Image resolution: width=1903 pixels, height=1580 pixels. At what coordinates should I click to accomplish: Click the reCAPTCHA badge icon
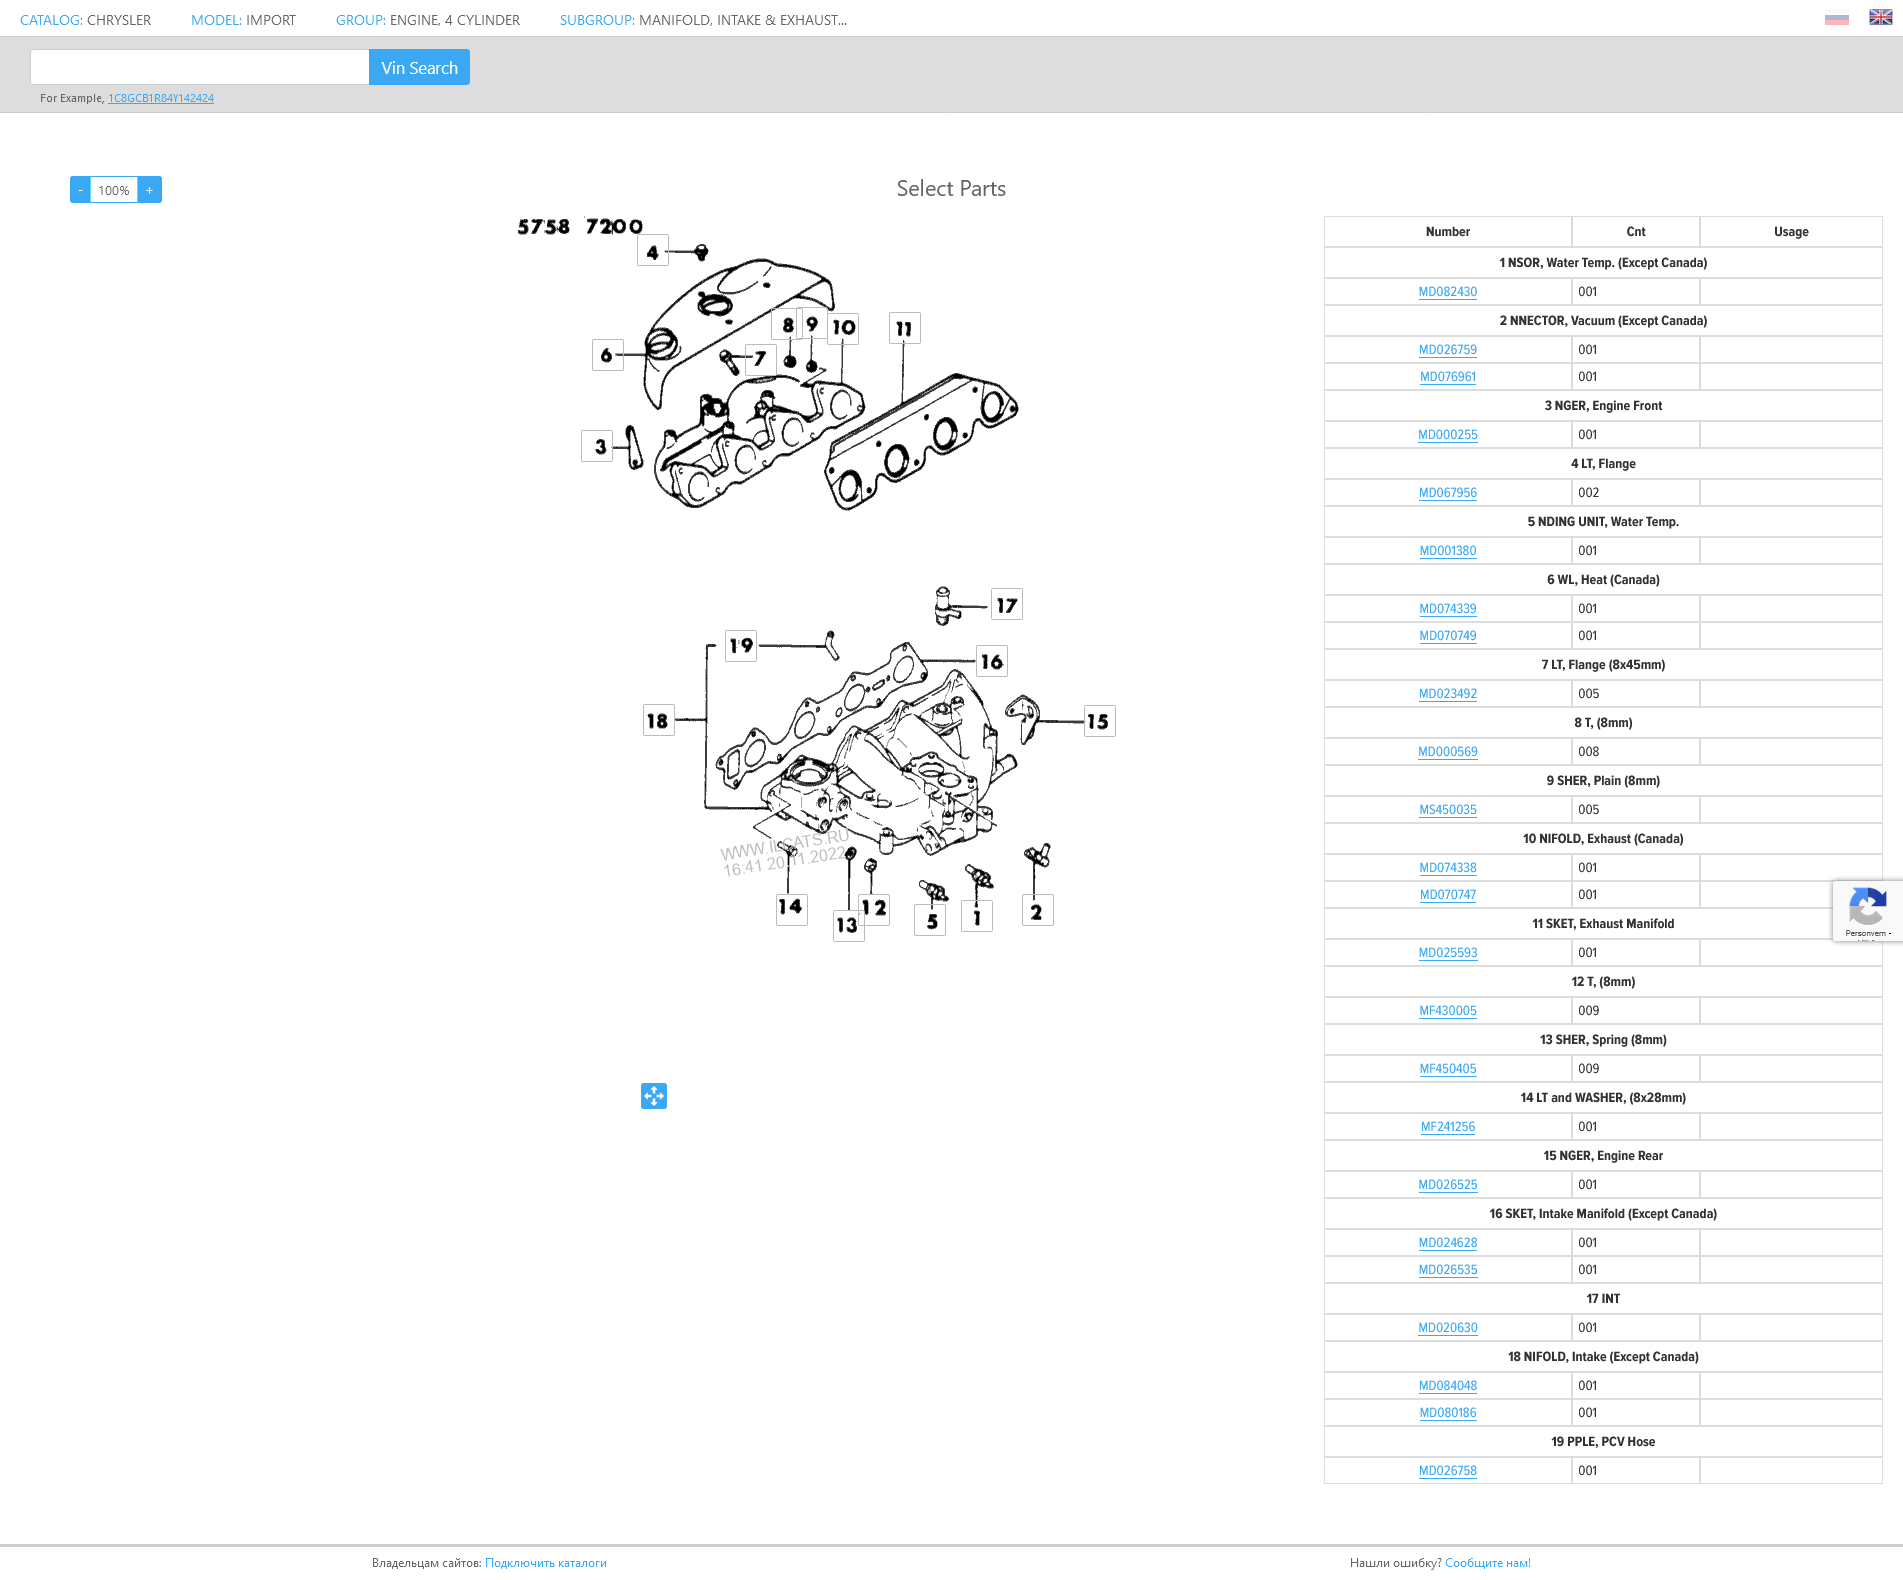pos(1867,908)
